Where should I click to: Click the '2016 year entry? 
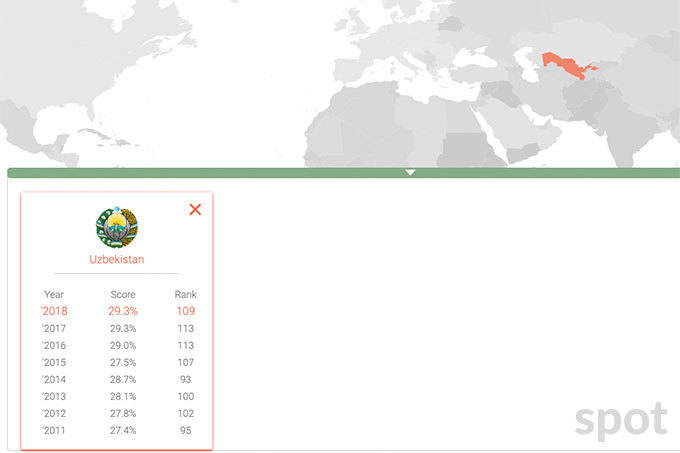[x=54, y=345]
